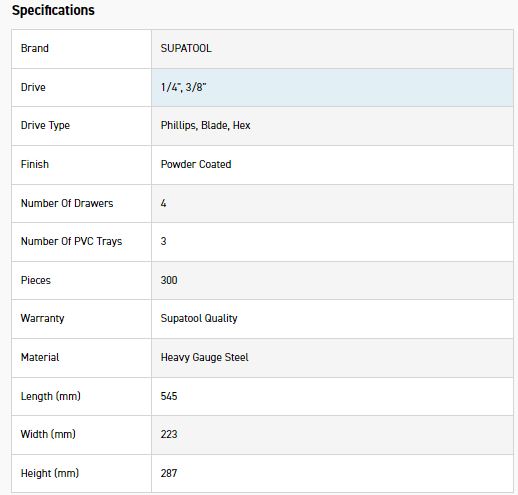Click the Brand label cell
Image resolution: width=518 pixels, height=495 pixels.
point(81,49)
